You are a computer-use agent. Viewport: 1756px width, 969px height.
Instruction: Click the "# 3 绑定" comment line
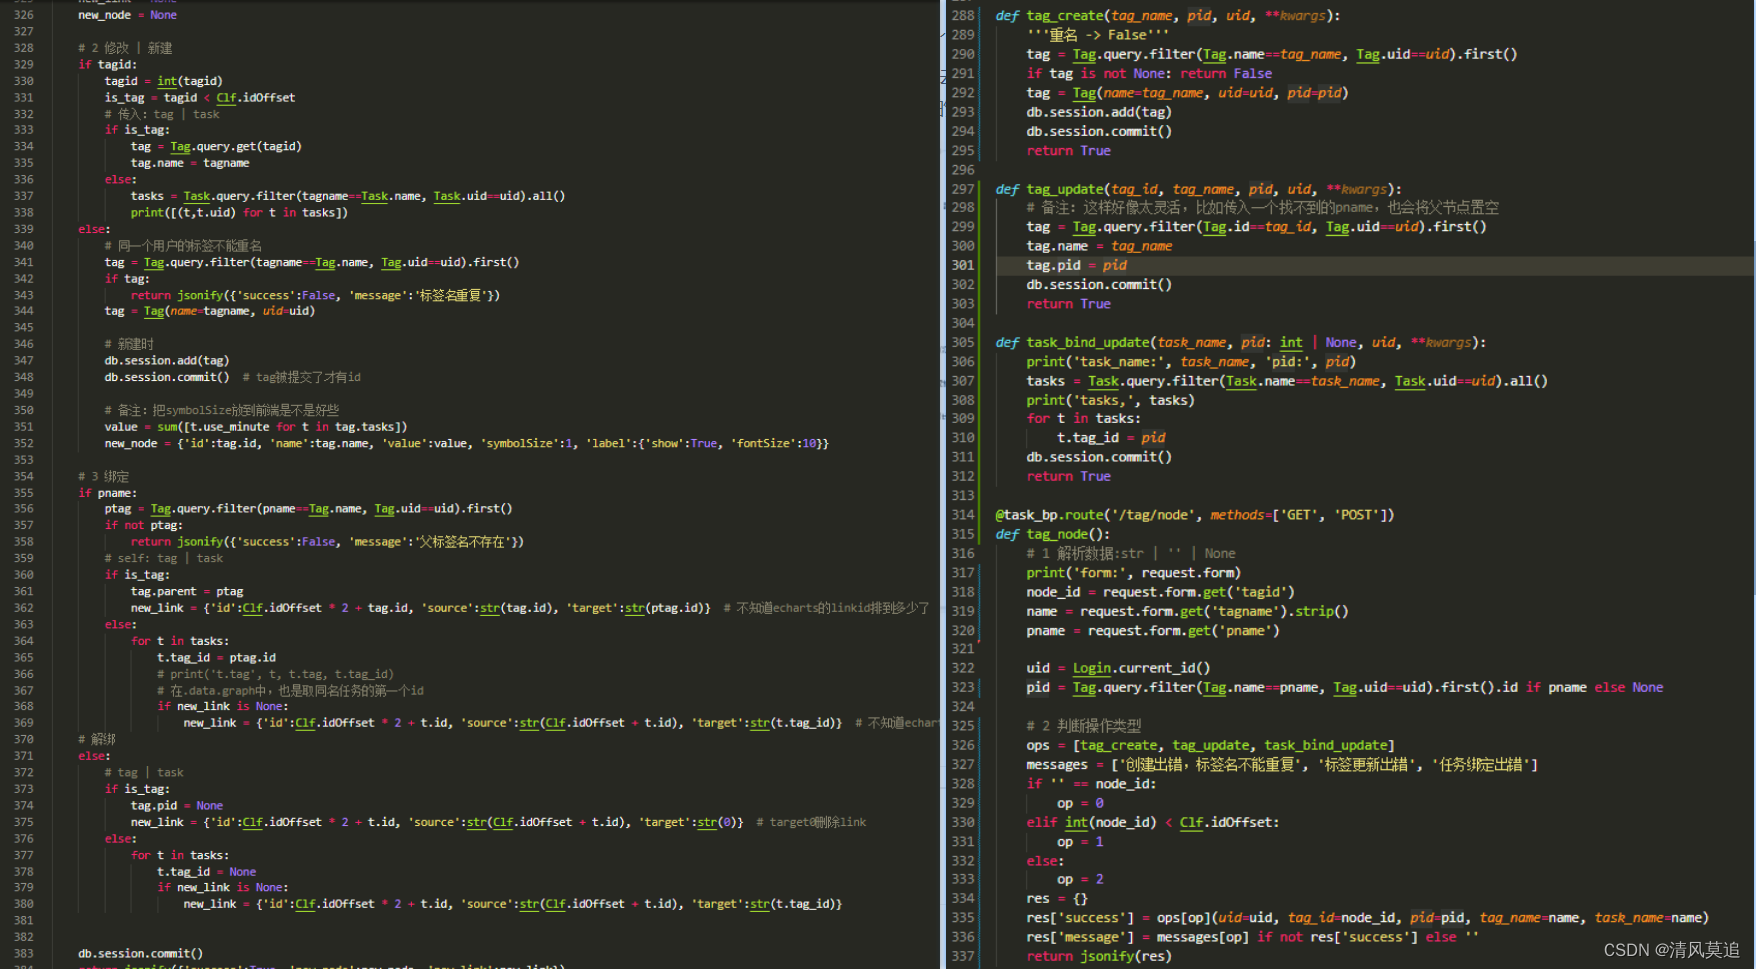click(103, 476)
